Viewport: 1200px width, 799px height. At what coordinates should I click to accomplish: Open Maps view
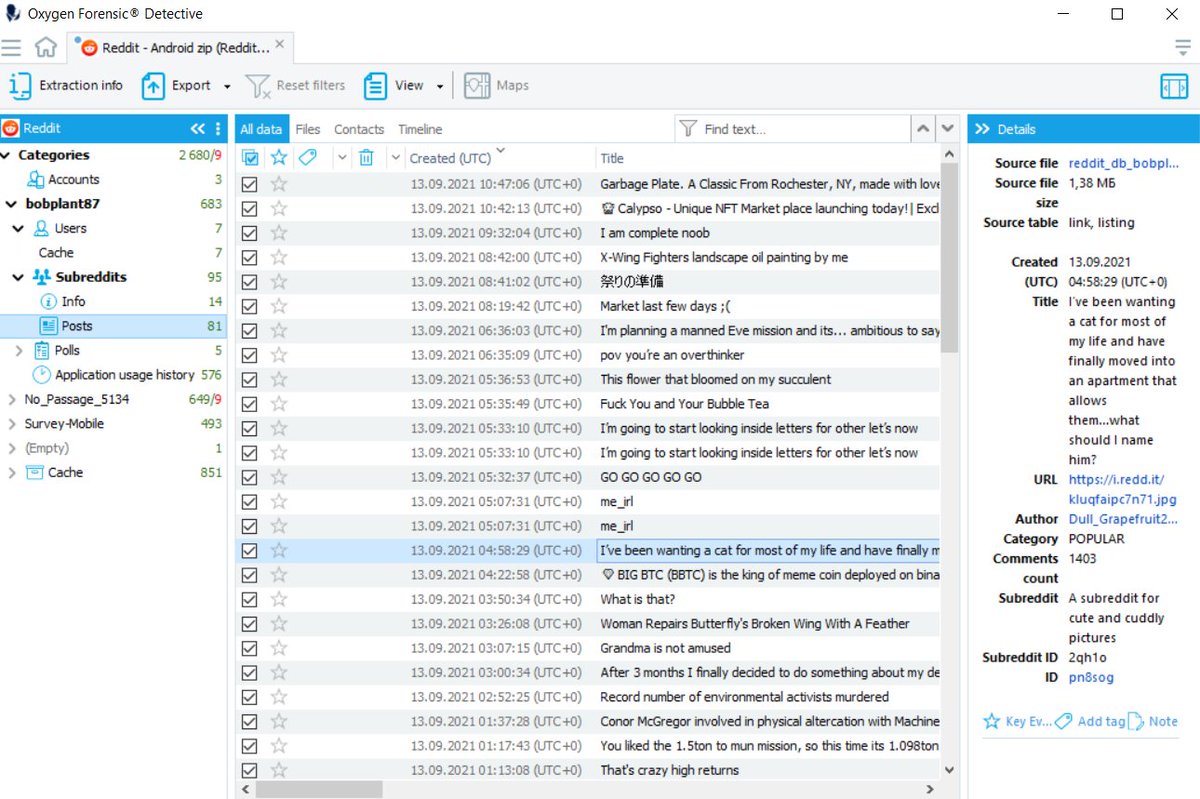click(x=496, y=86)
